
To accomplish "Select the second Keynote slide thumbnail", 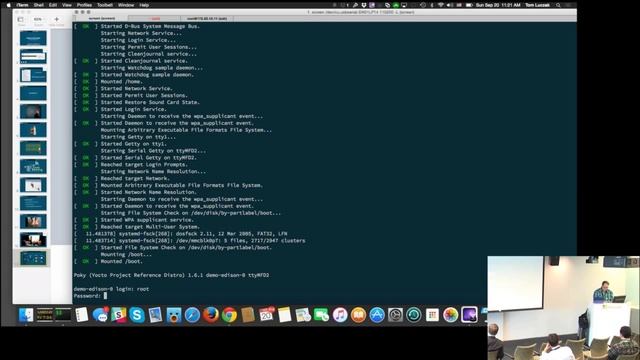I will (x=33, y=57).
